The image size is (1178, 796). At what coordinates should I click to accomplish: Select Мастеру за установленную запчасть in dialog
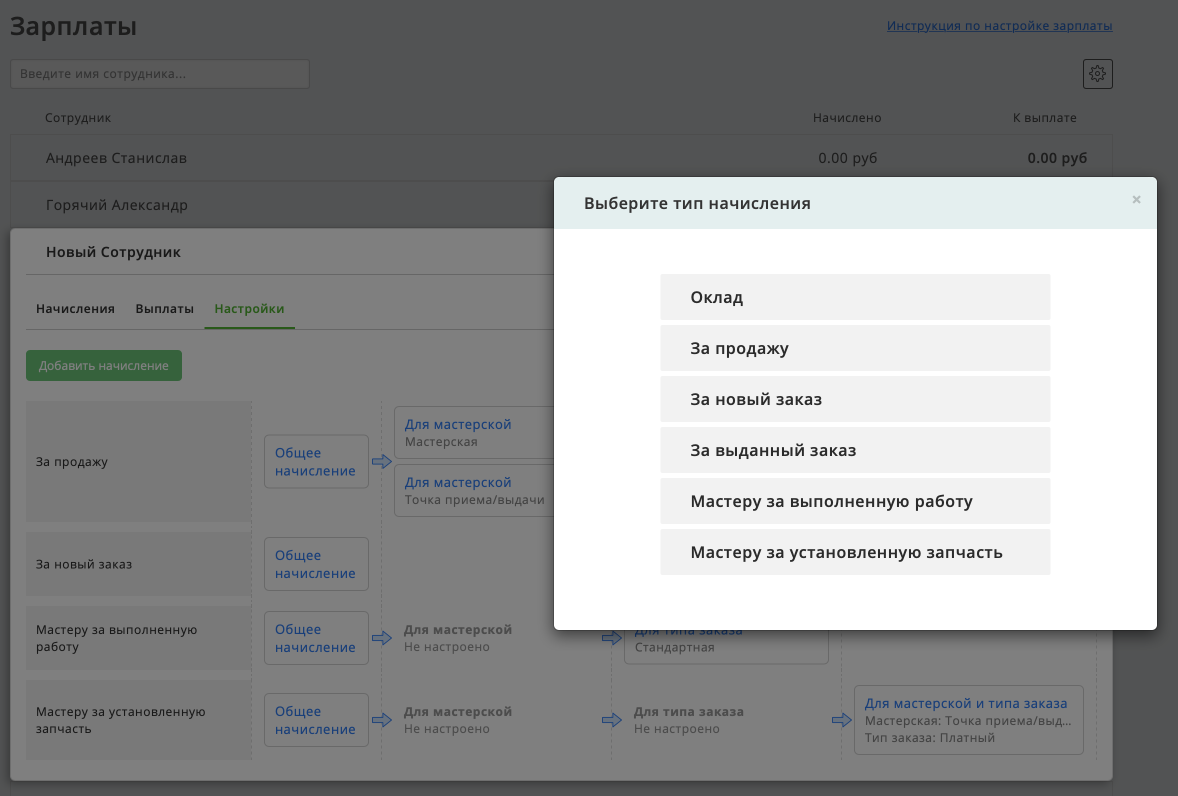(855, 553)
